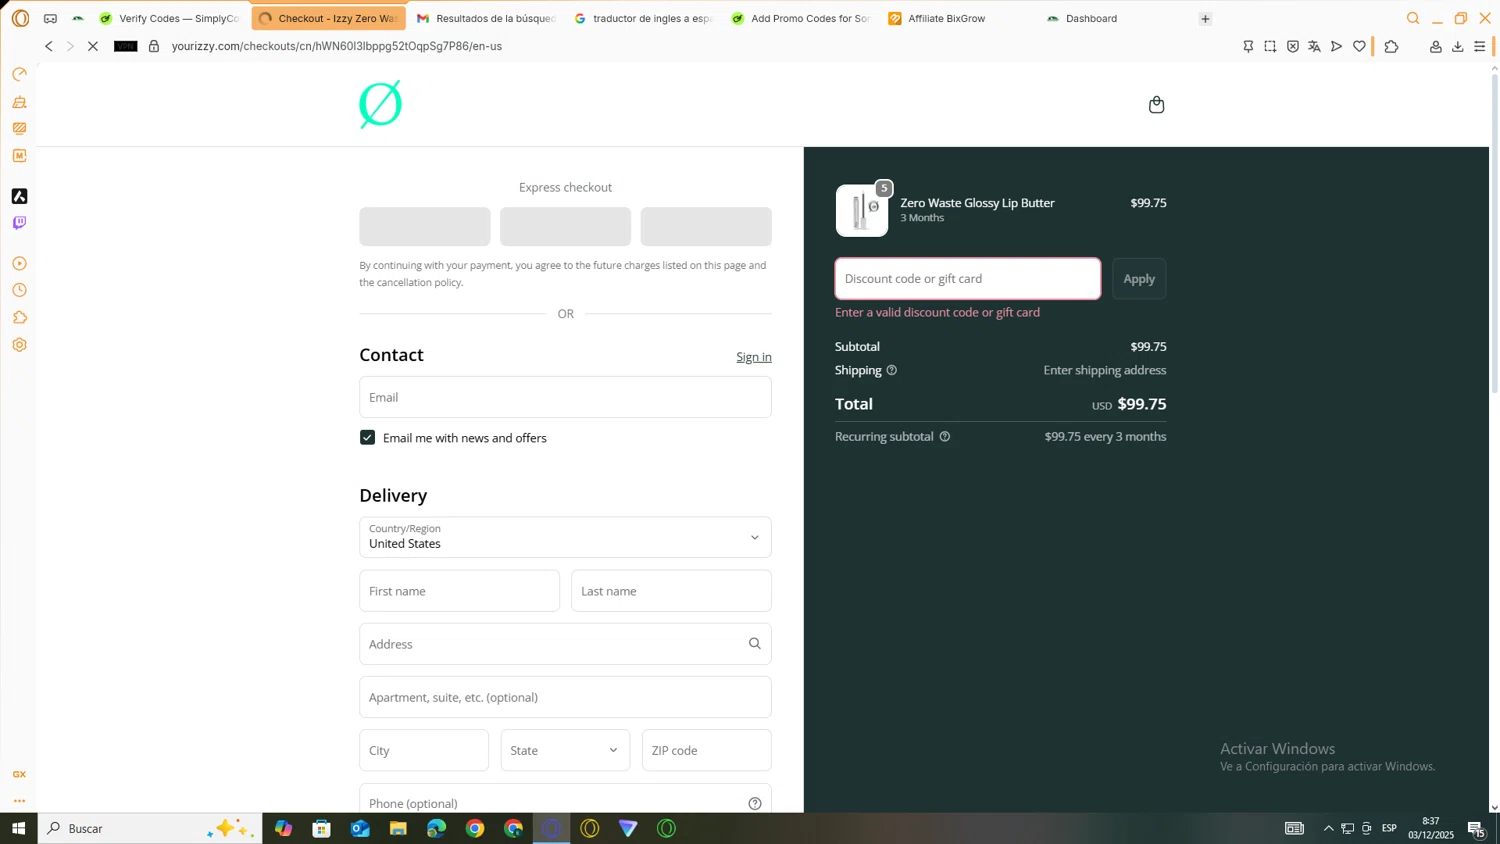Open the browser tab search icon
Image resolution: width=1500 pixels, height=844 pixels.
click(x=1413, y=18)
